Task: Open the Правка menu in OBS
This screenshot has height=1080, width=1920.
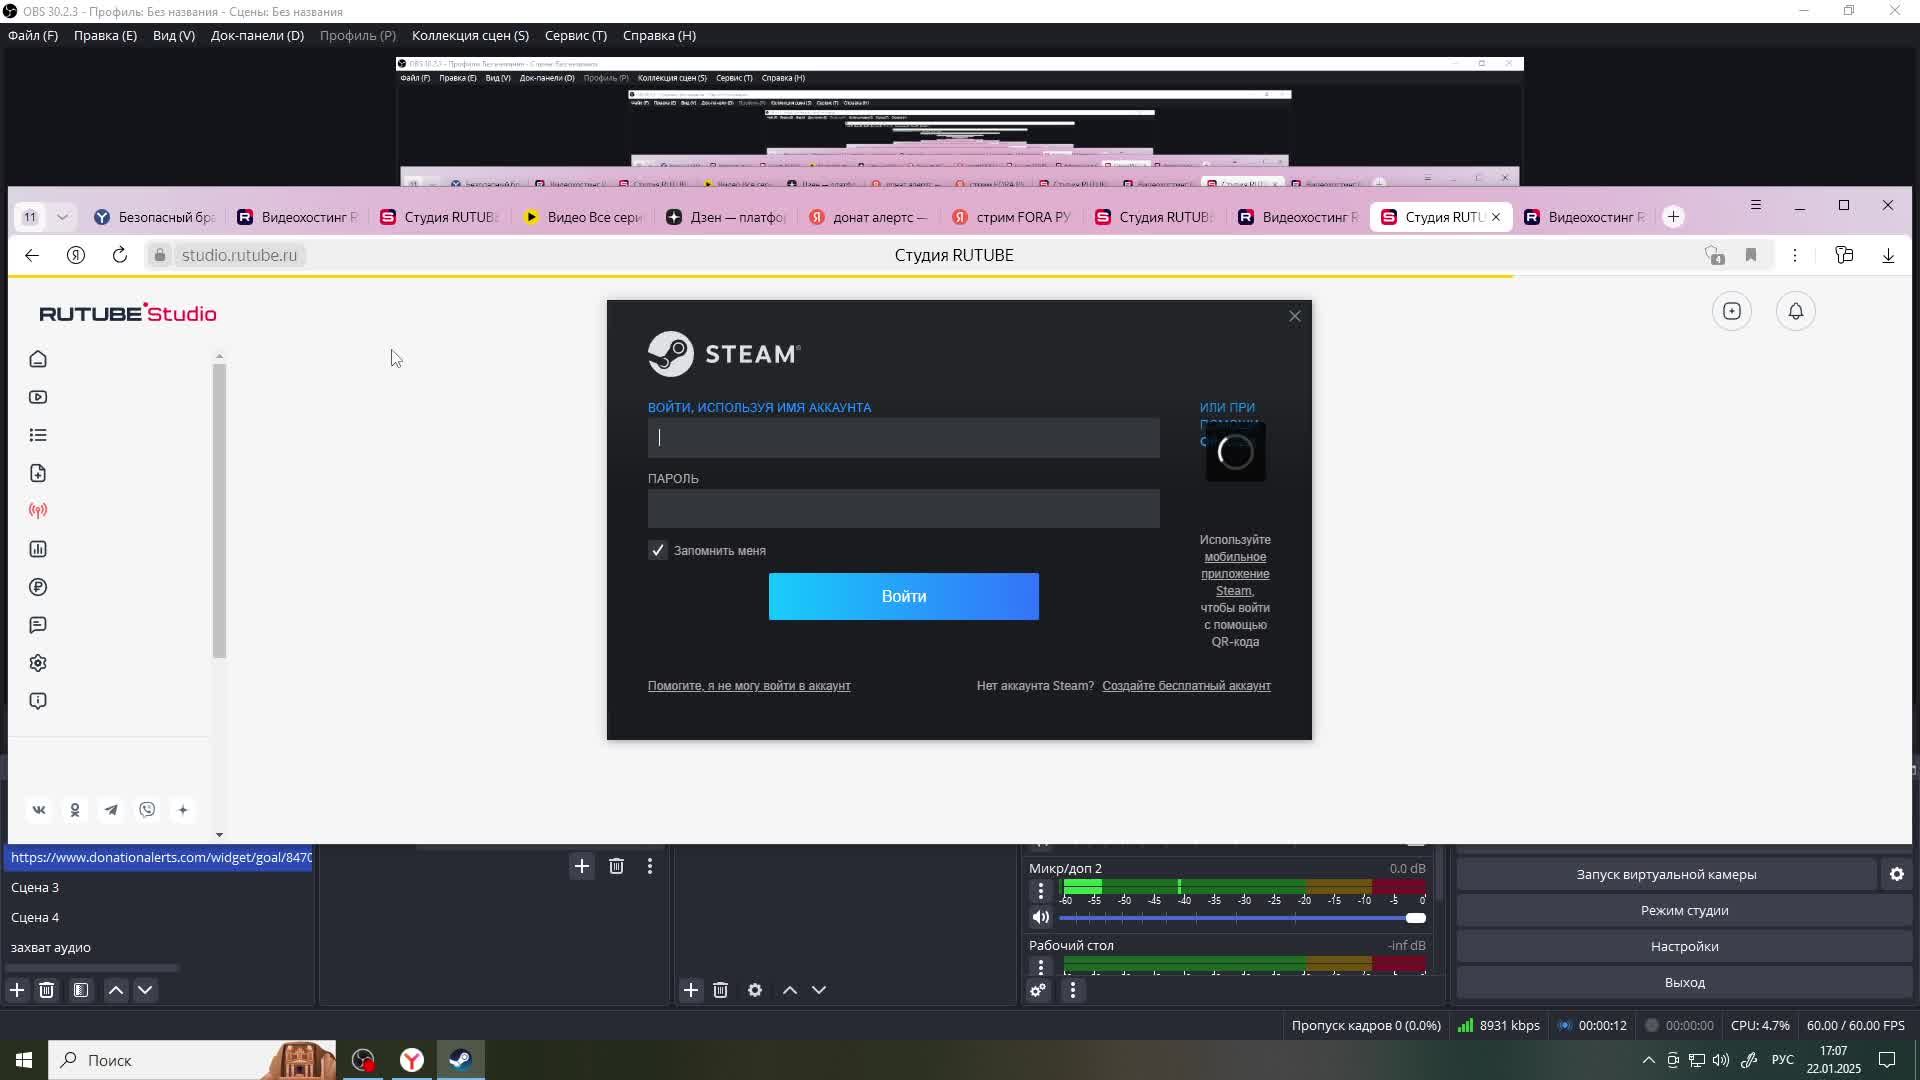Action: [105, 35]
